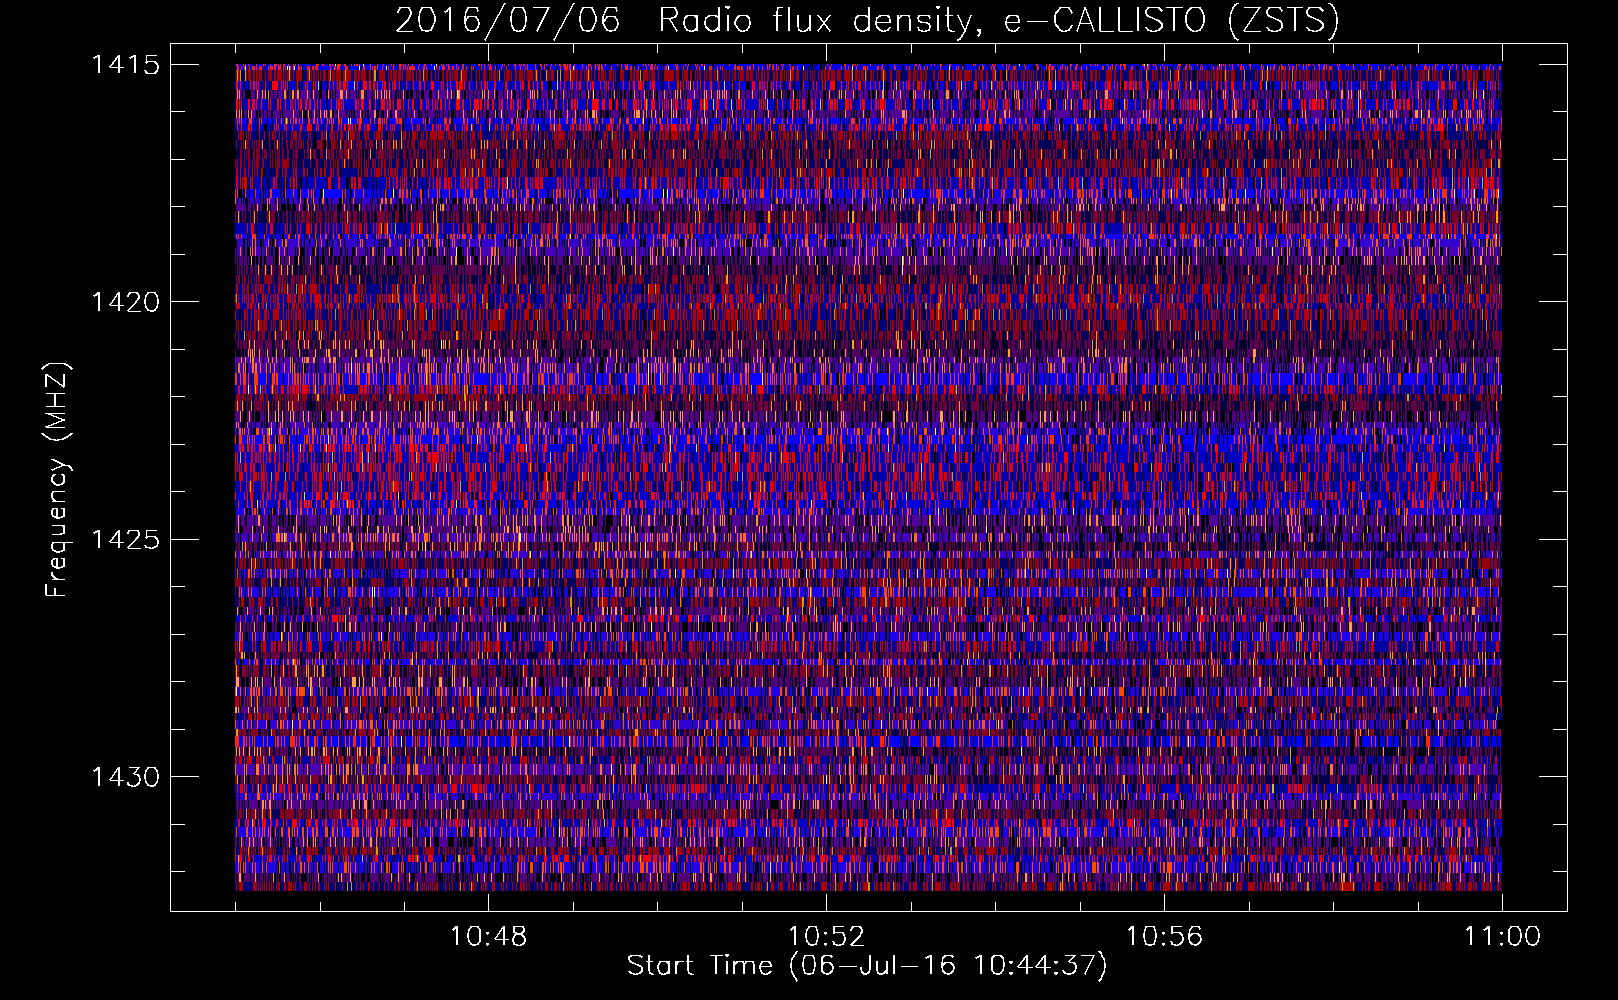
Task: Click the plot title '2016/07/06 Radio flux density, e-CALLISTO (ZSTS)'
Action: coord(867,21)
